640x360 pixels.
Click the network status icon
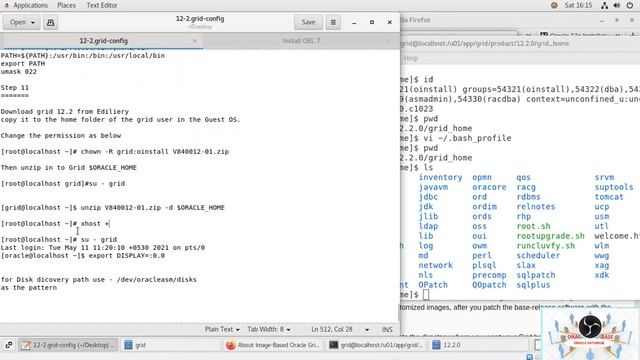click(x=604, y=5)
